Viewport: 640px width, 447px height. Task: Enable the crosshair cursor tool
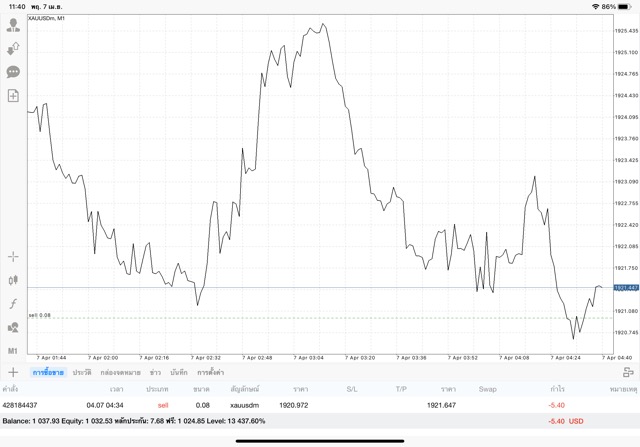tap(13, 257)
